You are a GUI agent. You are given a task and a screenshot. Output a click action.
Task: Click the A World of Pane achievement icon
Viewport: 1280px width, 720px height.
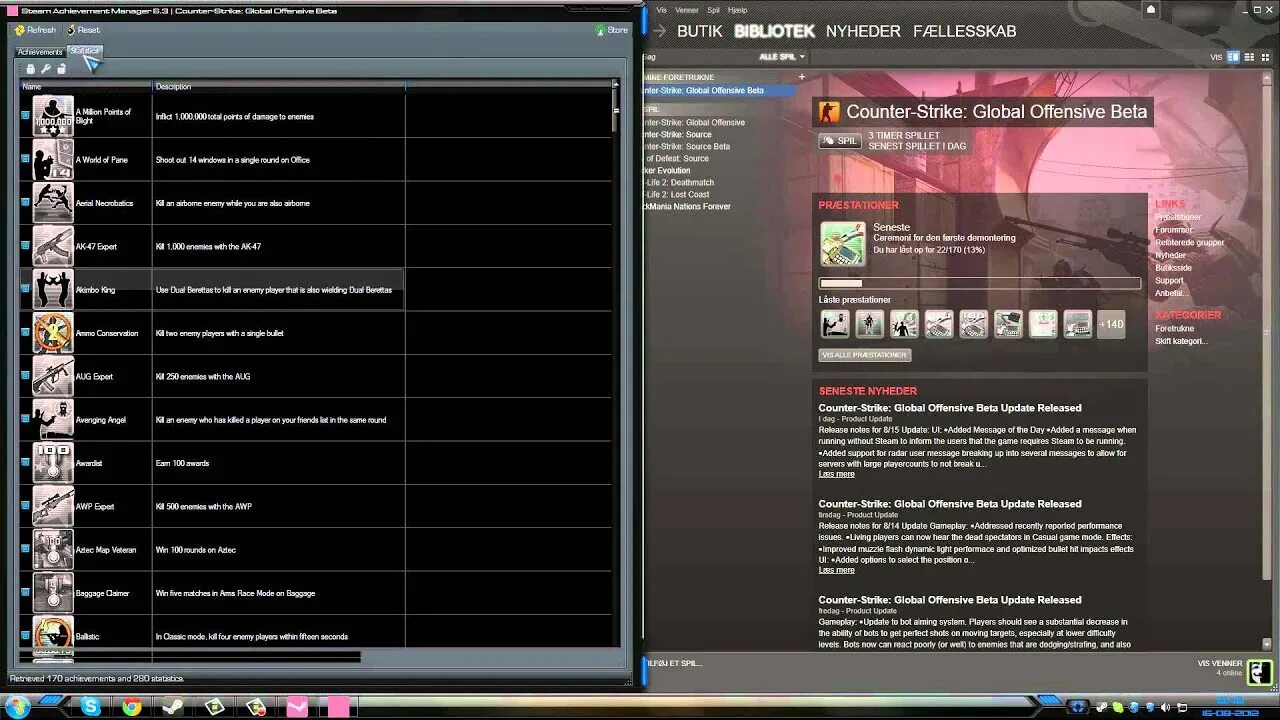pyautogui.click(x=53, y=160)
